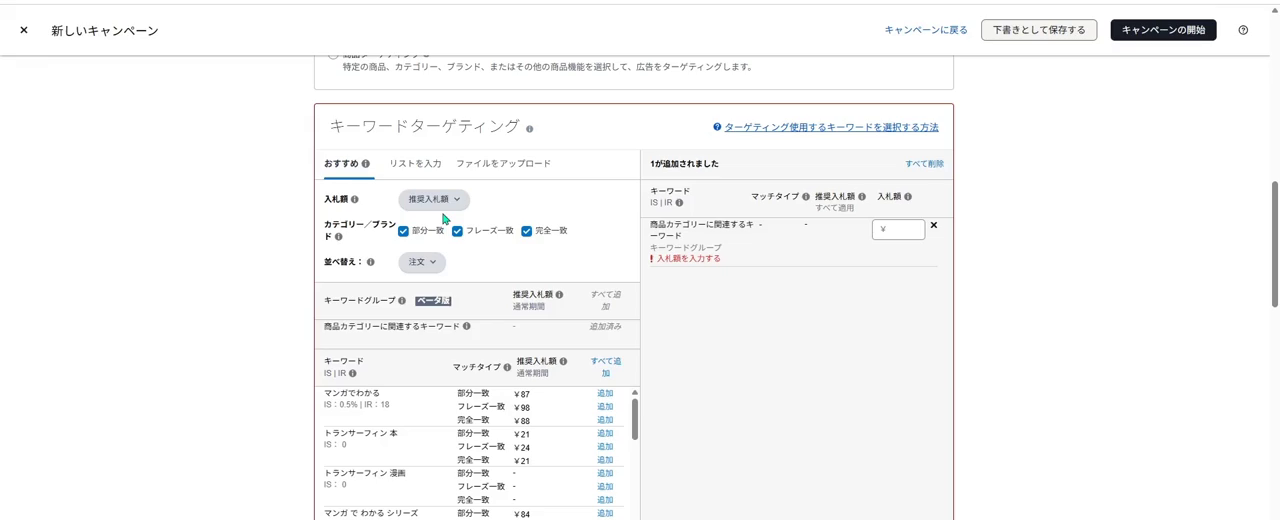Click the help icon beside ターゲティング使用するキーワード link
This screenshot has width=1280, height=520.
(x=717, y=128)
